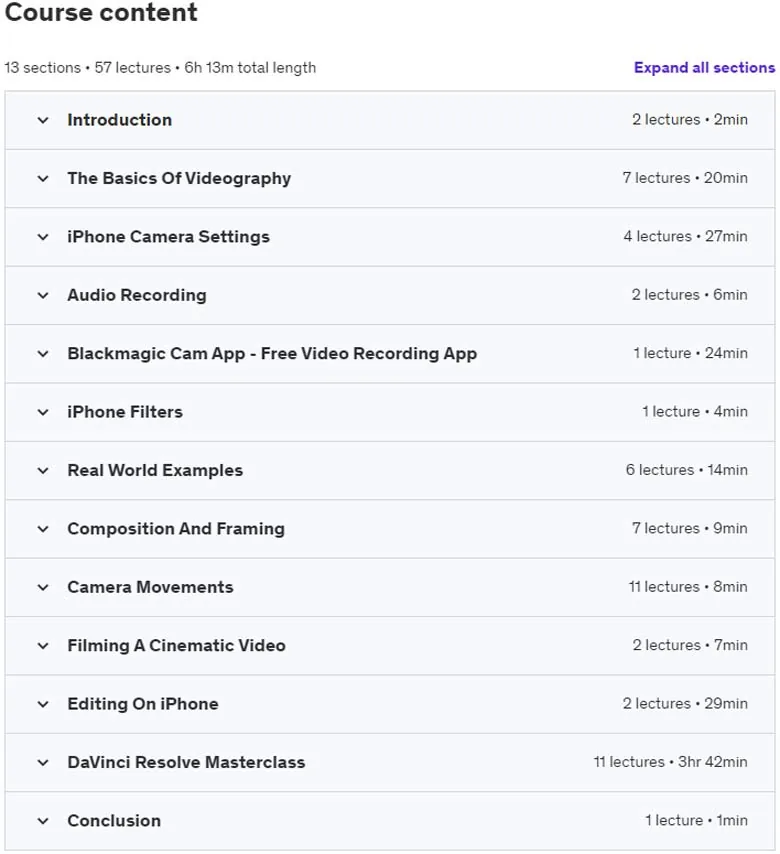Select the Filming A Cinematic Video title
Viewport: 780px width, 854px height.
pyautogui.click(x=176, y=645)
